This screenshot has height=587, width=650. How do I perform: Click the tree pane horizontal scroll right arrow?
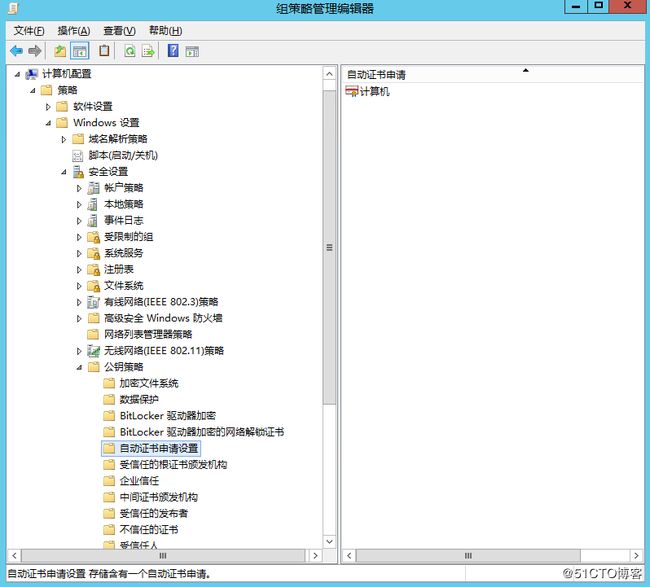click(x=315, y=556)
